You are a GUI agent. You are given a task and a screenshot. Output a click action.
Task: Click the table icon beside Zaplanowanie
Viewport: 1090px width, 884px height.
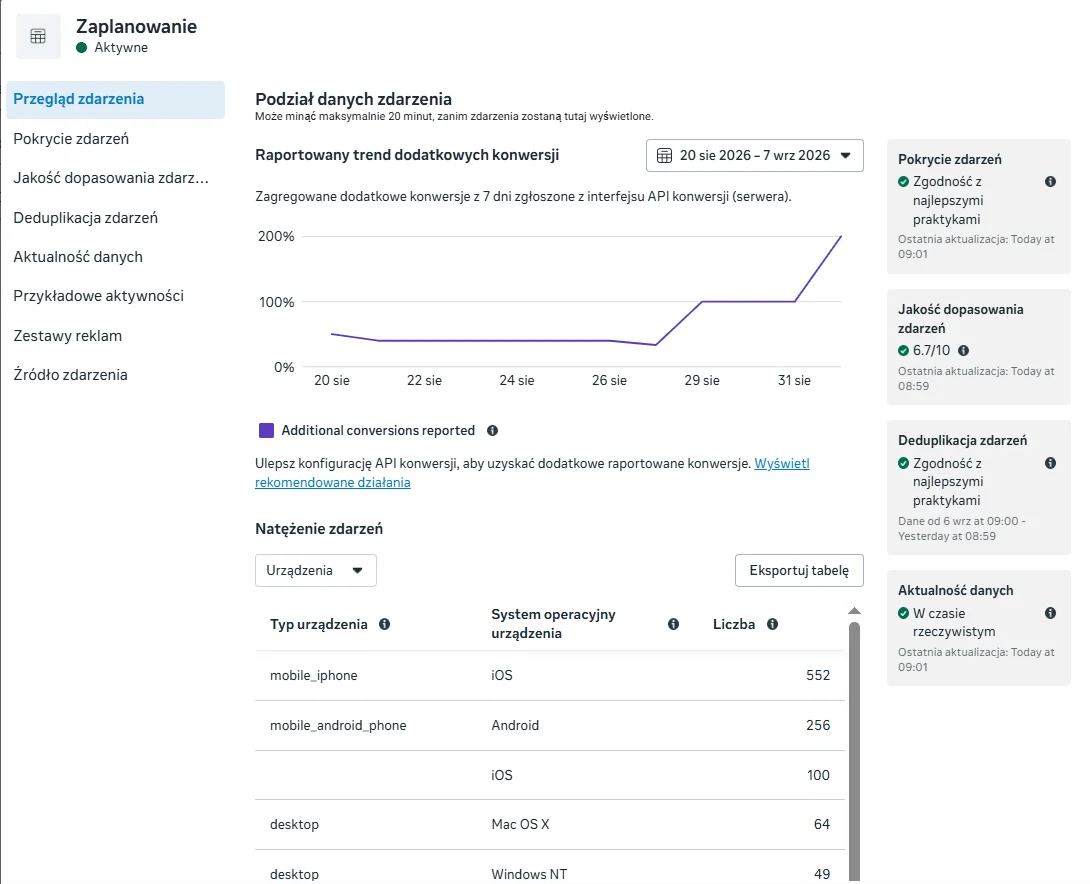coord(38,36)
